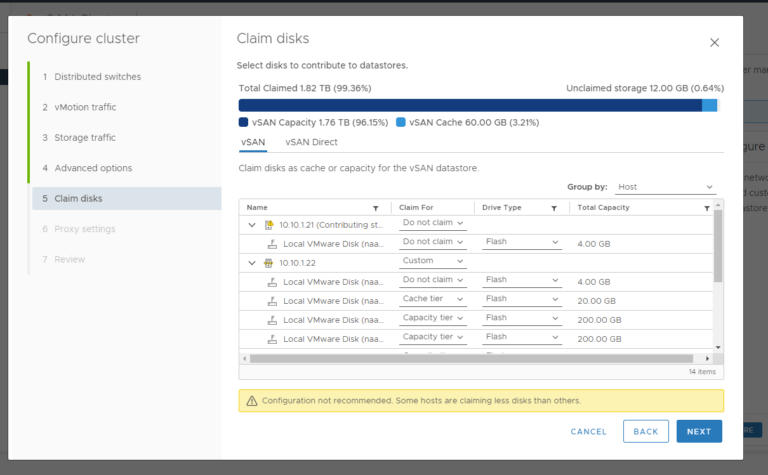Click the Unclaimed storage 12.00 GB label
768x475 pixels.
pos(645,88)
